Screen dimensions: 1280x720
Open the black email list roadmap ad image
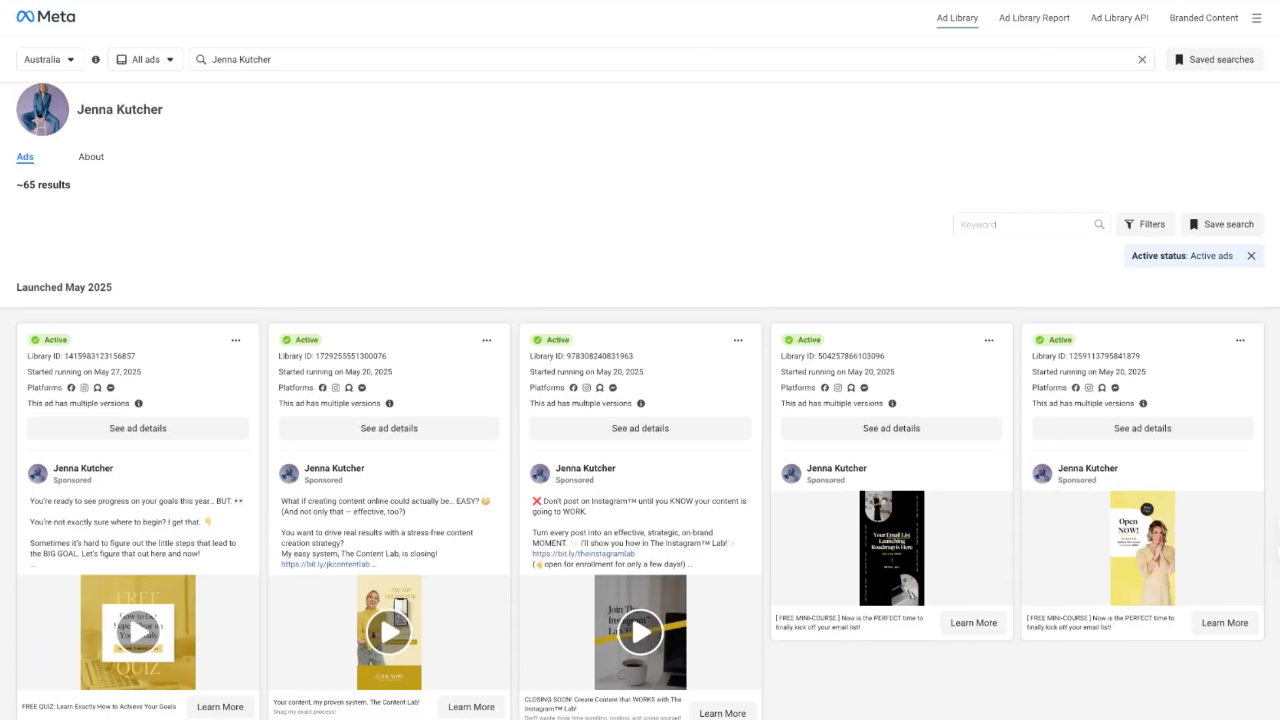click(x=892, y=548)
